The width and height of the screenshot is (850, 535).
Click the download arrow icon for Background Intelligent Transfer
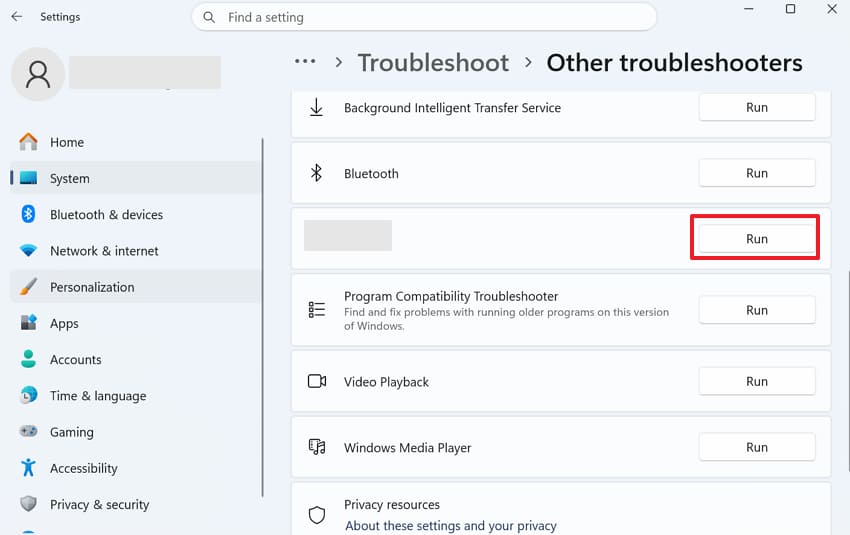[x=317, y=107]
